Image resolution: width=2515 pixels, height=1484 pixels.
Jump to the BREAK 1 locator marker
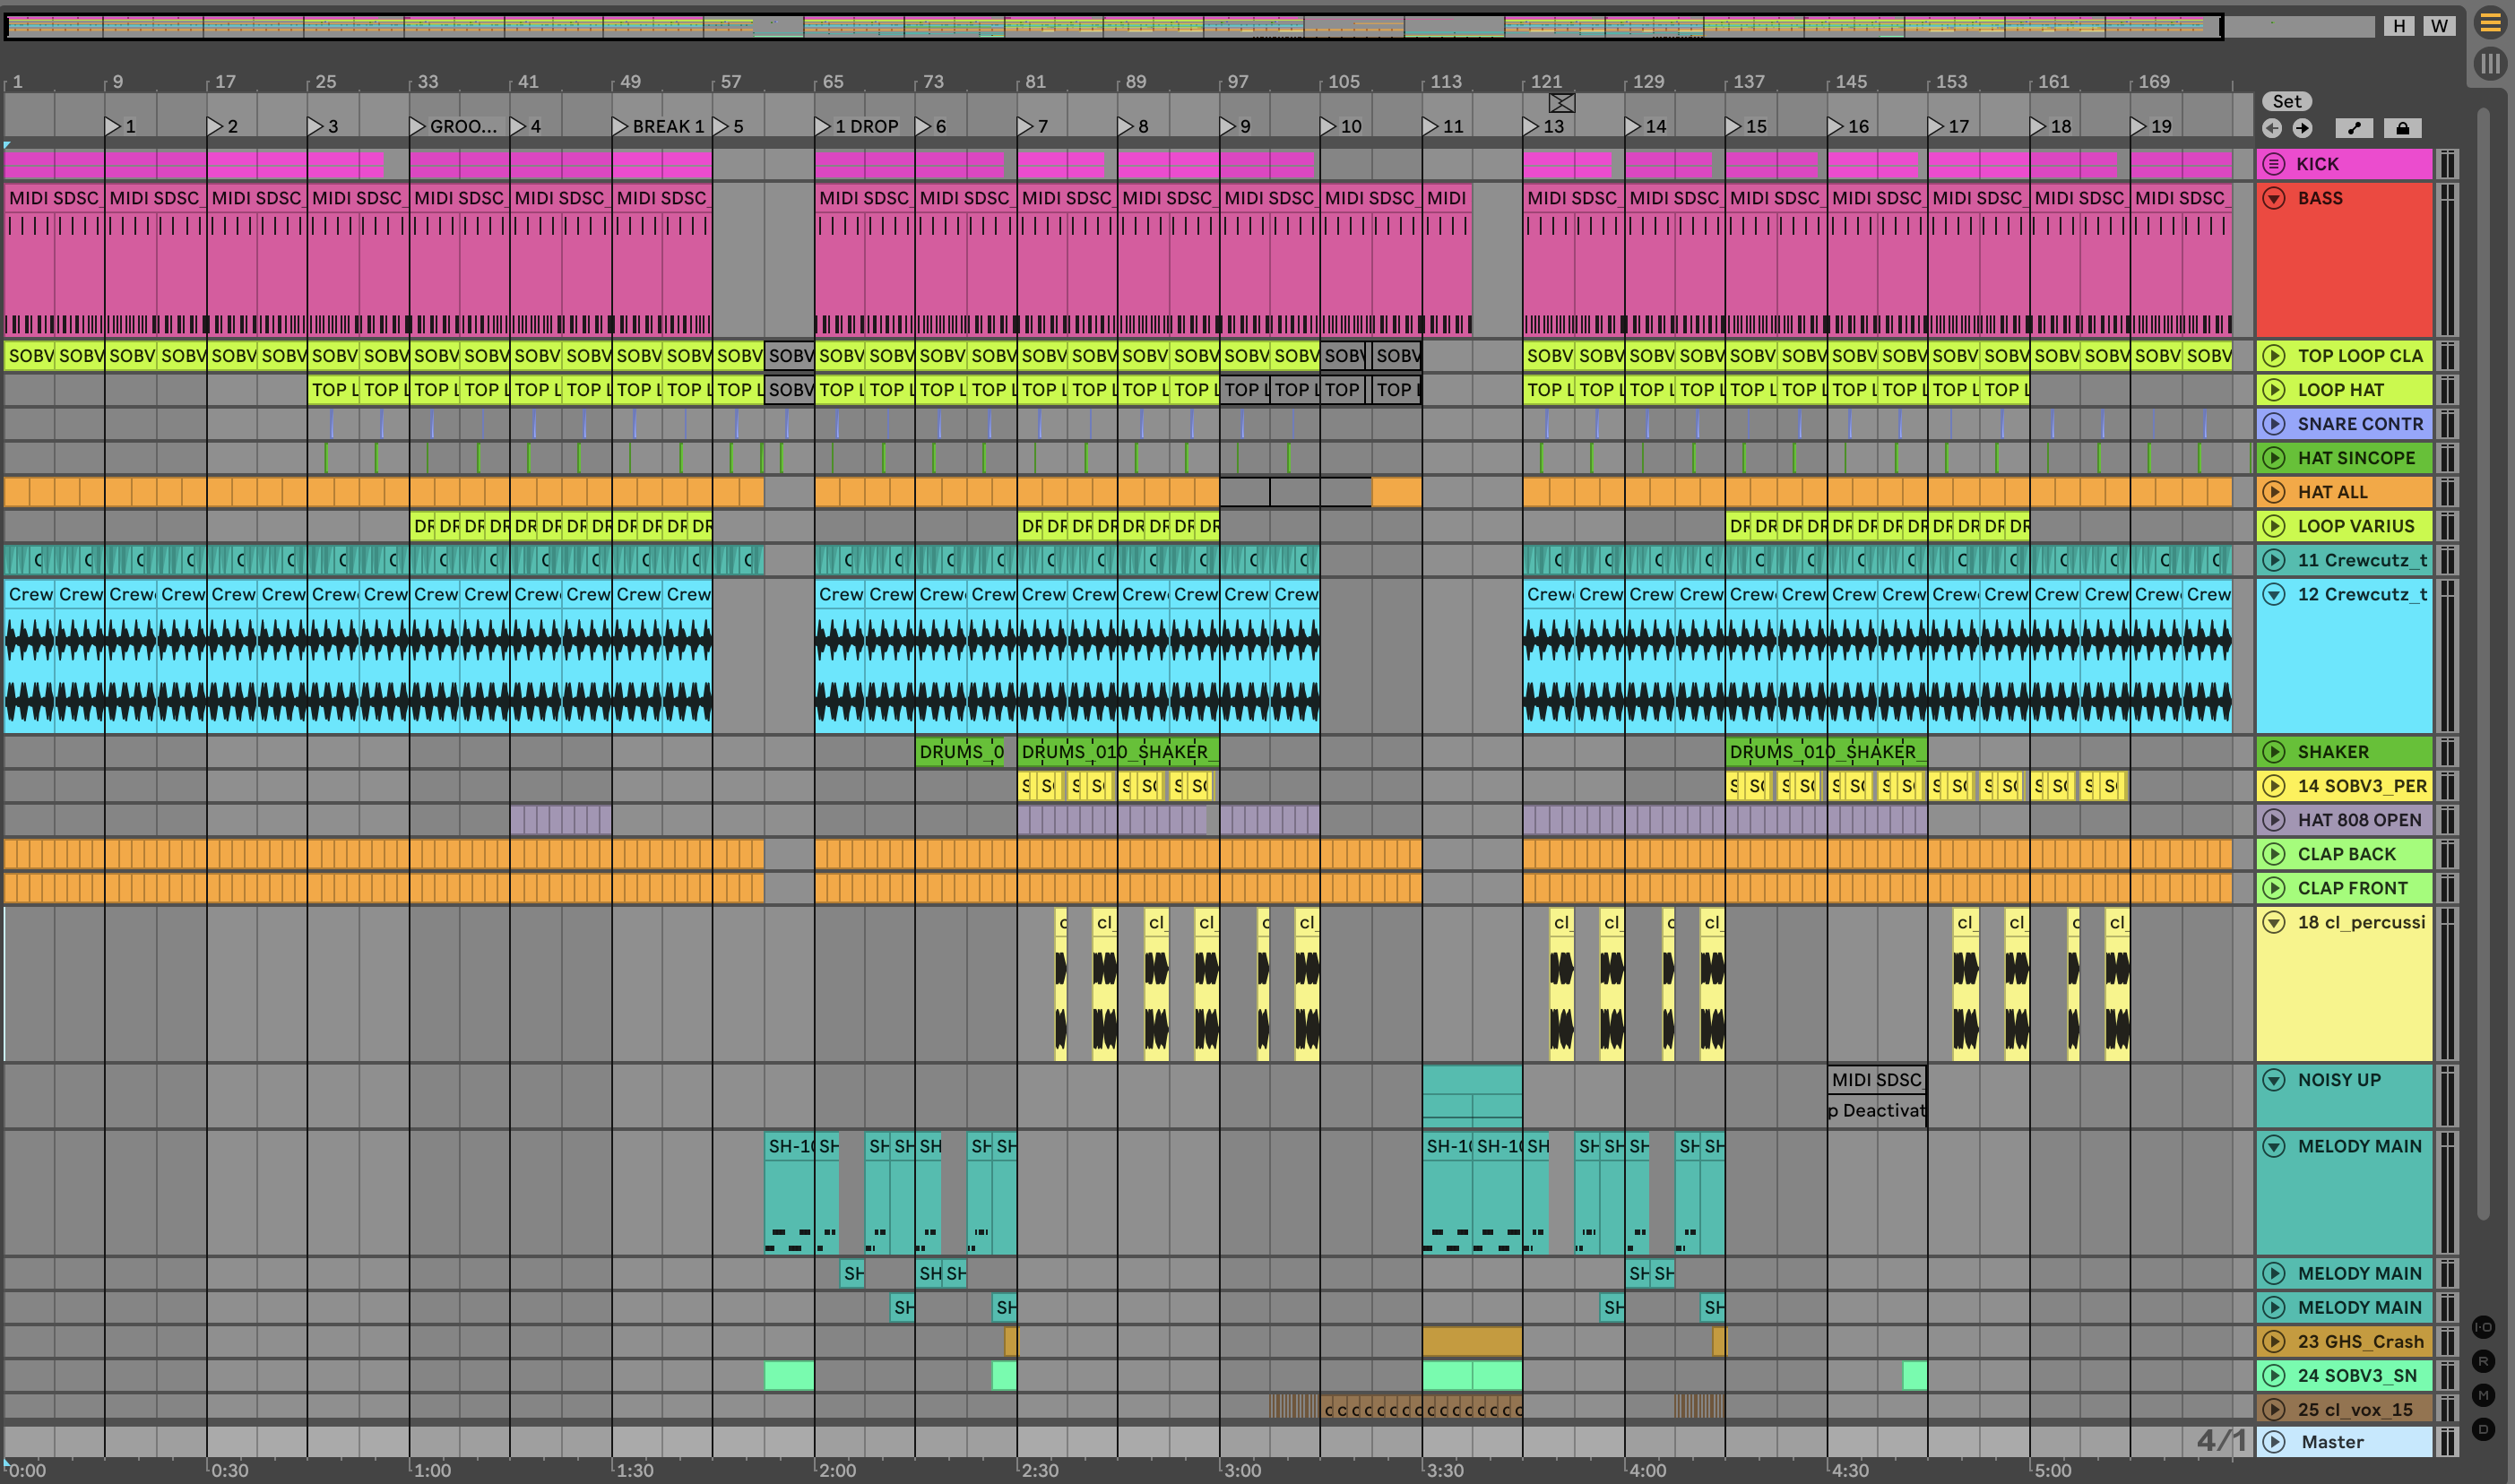(x=620, y=126)
